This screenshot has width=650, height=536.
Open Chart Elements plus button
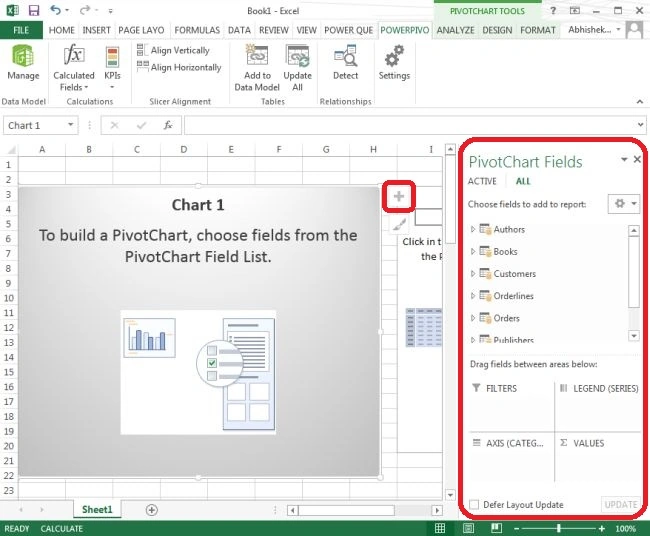tap(398, 196)
